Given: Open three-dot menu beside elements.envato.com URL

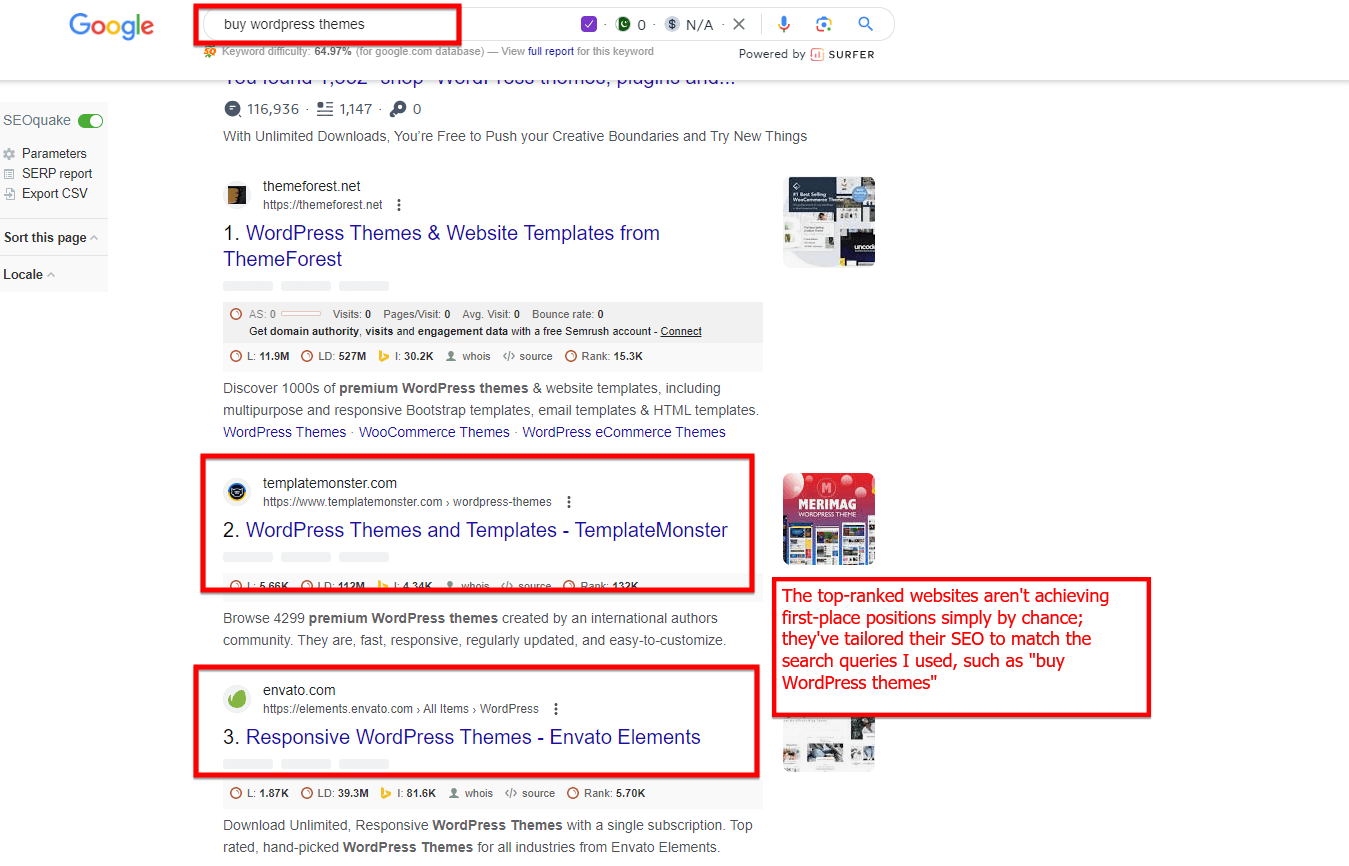Looking at the screenshot, I should point(556,709).
